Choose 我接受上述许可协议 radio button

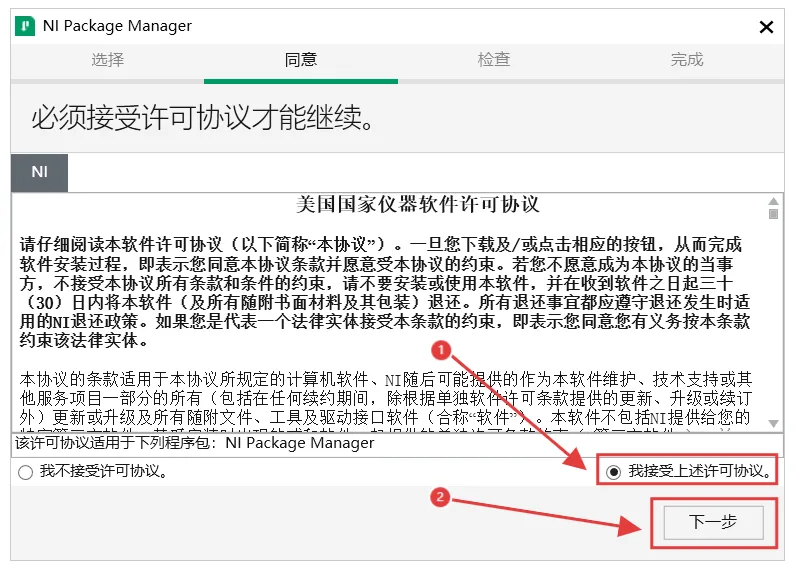coord(613,472)
